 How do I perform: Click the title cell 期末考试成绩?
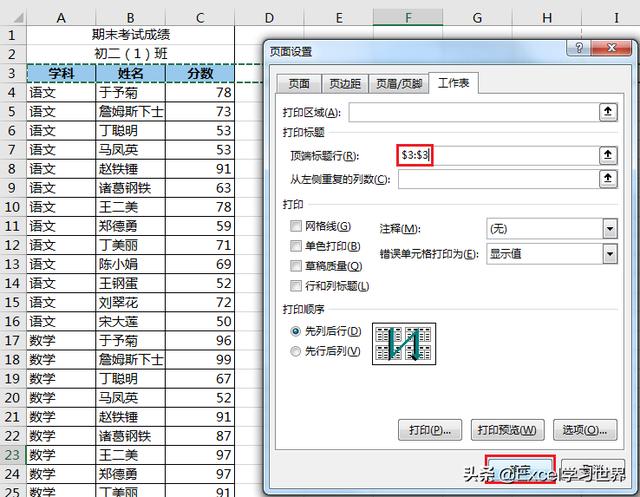coord(131,35)
